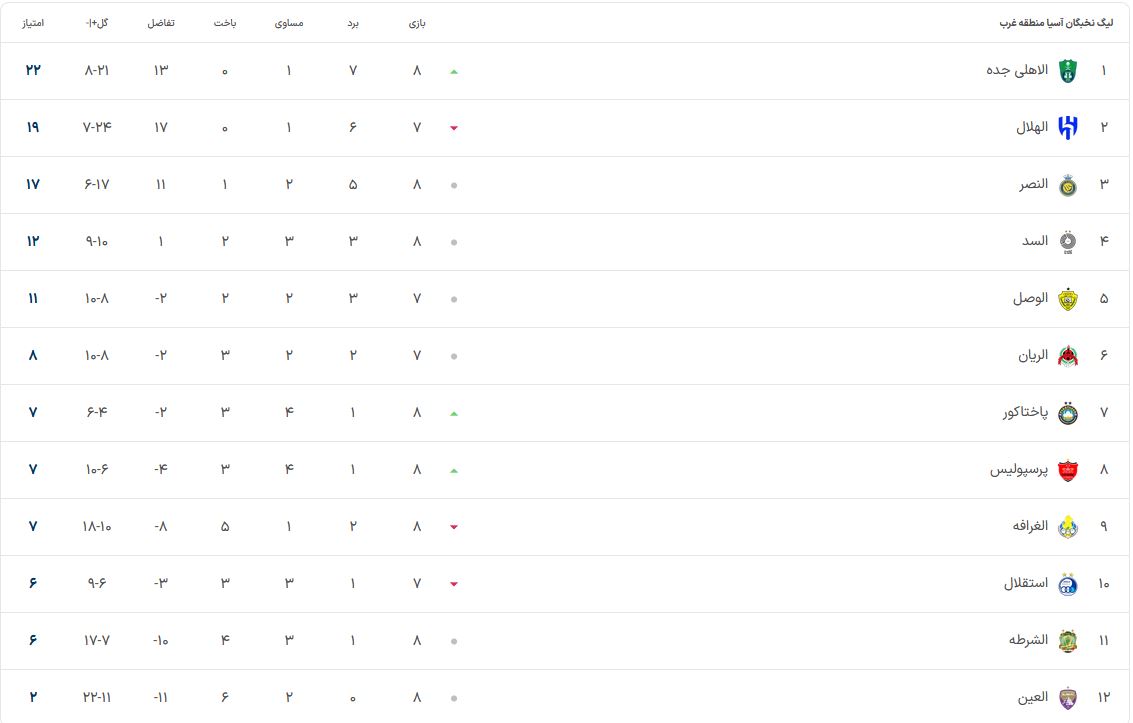Image resolution: width=1133 pixels, height=723 pixels.
Task: Click the Al-Wasl yellow crest icon
Action: point(1068,299)
